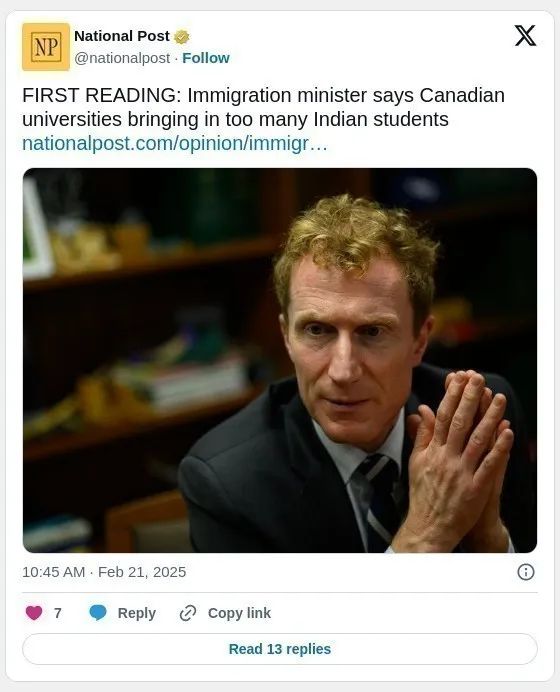This screenshot has height=692, width=560.
Task: Click the gold verified badge
Action: point(181,37)
